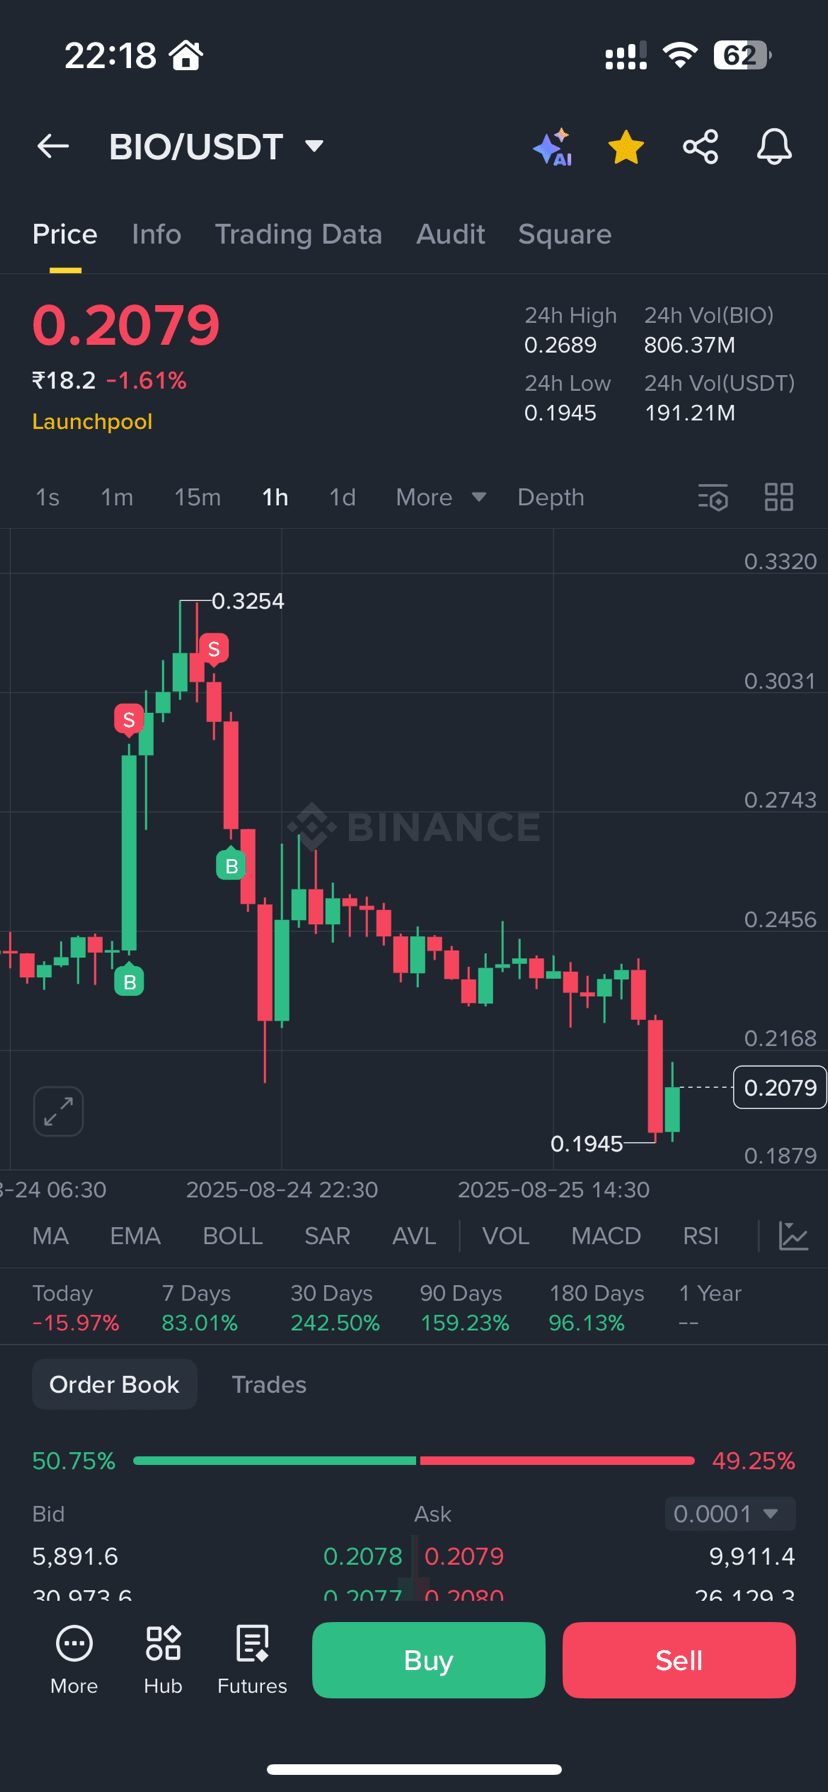Viewport: 828px width, 1792px height.
Task: Open the 0.0001 price precision dropdown
Action: point(730,1513)
